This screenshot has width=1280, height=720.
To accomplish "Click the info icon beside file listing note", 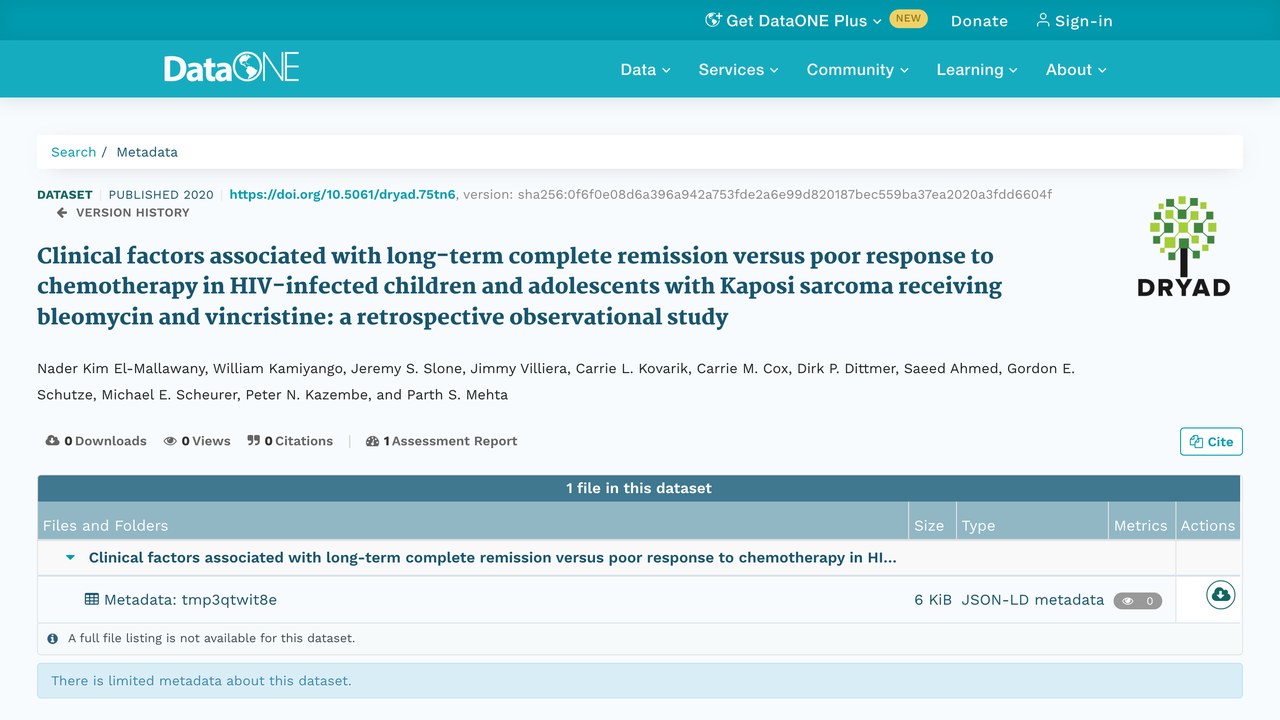I will pos(53,638).
